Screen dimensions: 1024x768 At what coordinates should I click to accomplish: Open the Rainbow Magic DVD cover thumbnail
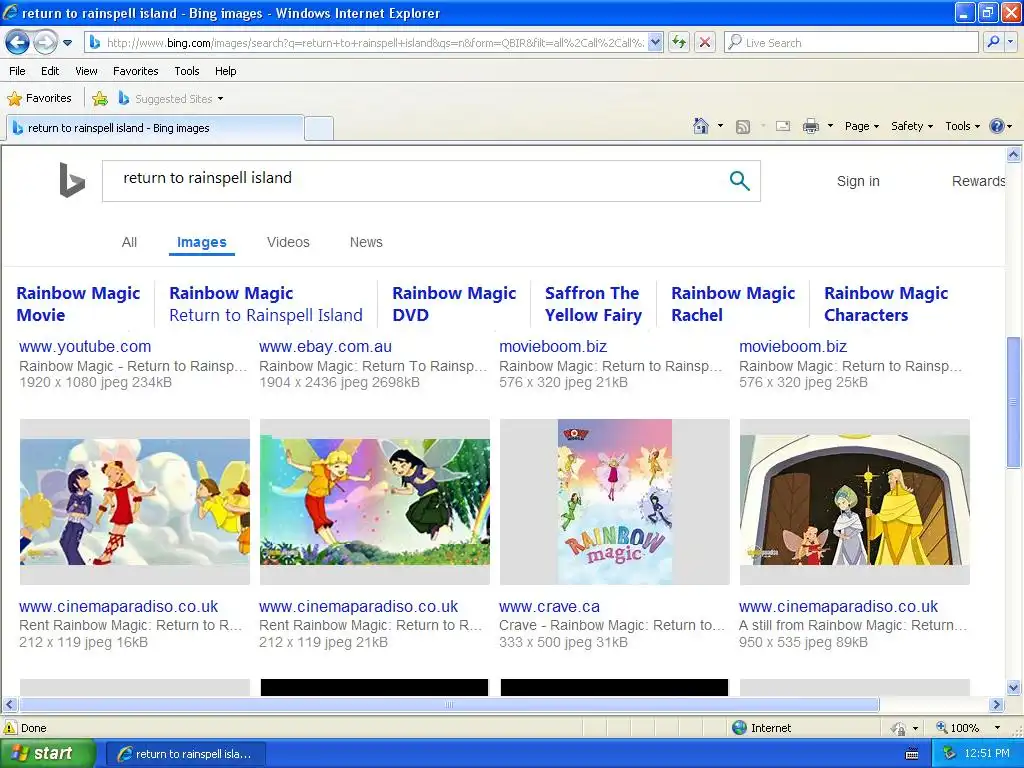(x=615, y=502)
